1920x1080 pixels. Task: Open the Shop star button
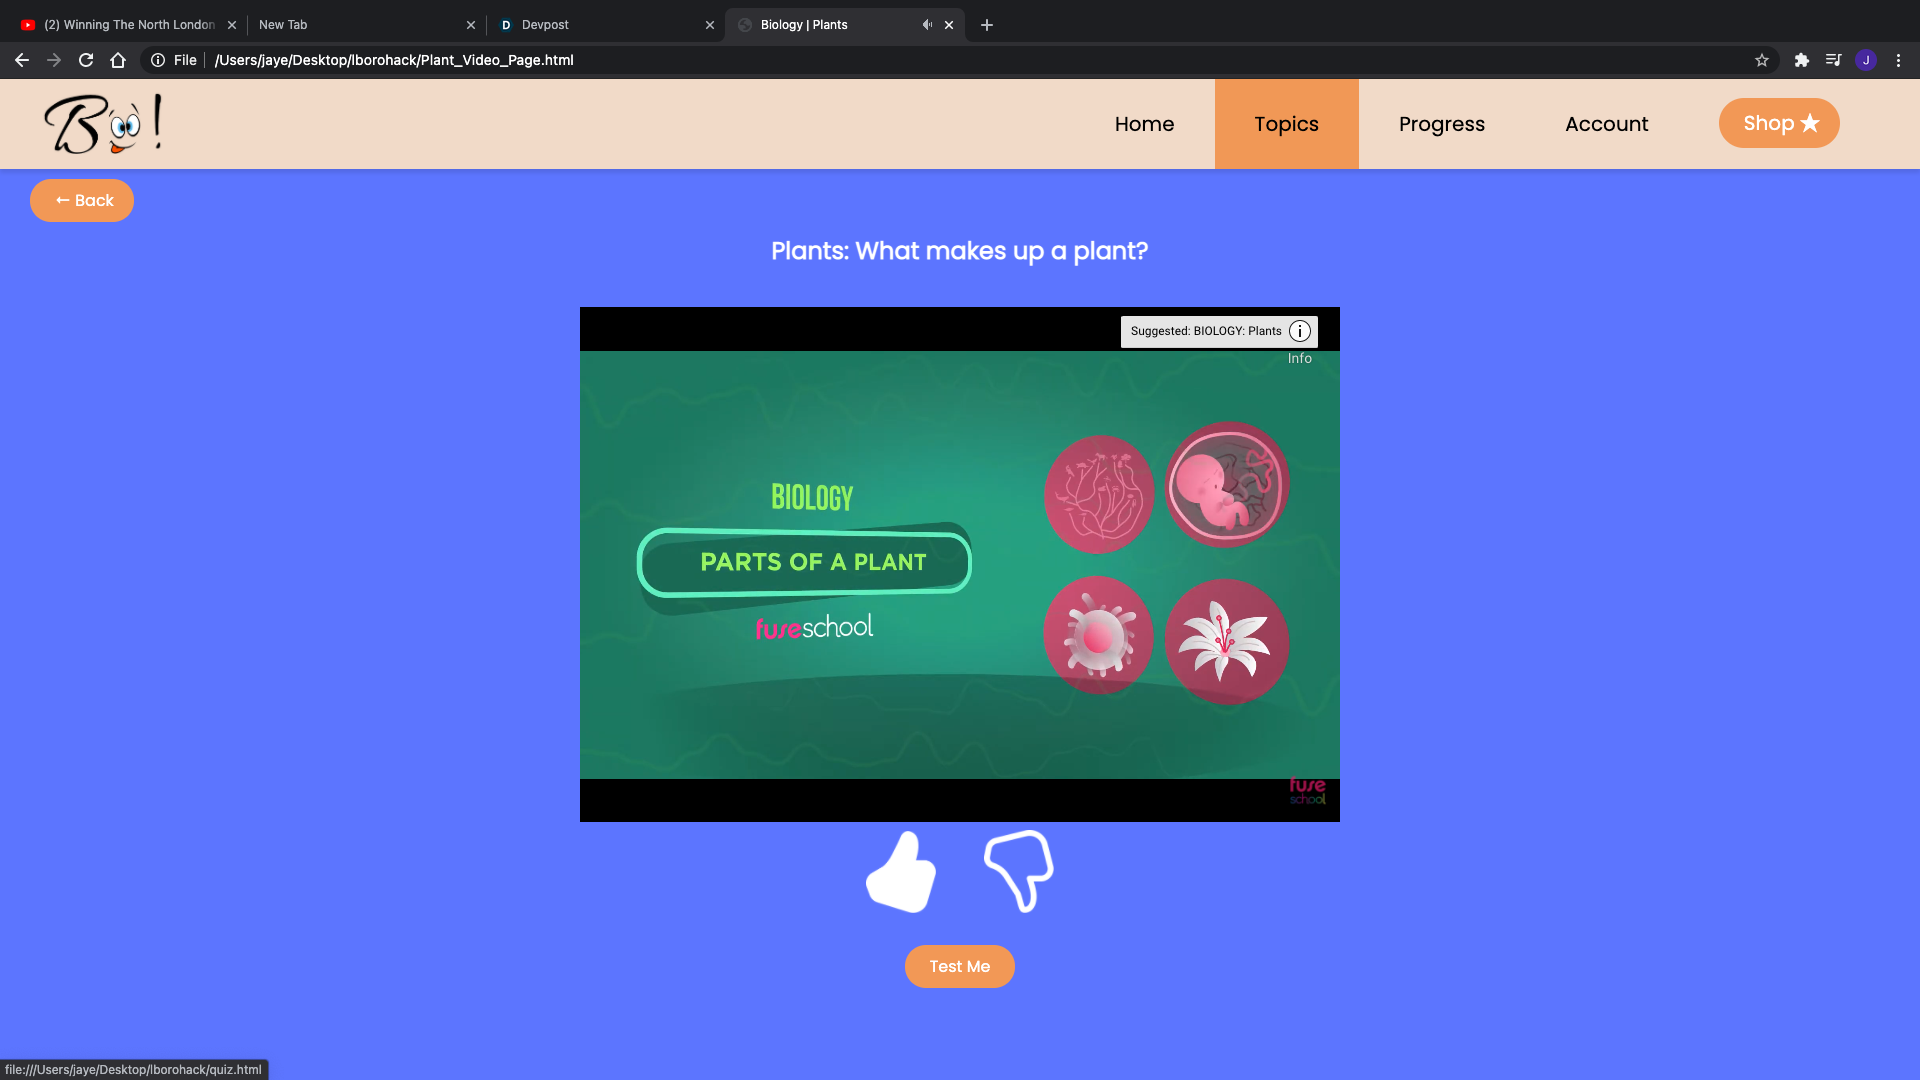1778,123
